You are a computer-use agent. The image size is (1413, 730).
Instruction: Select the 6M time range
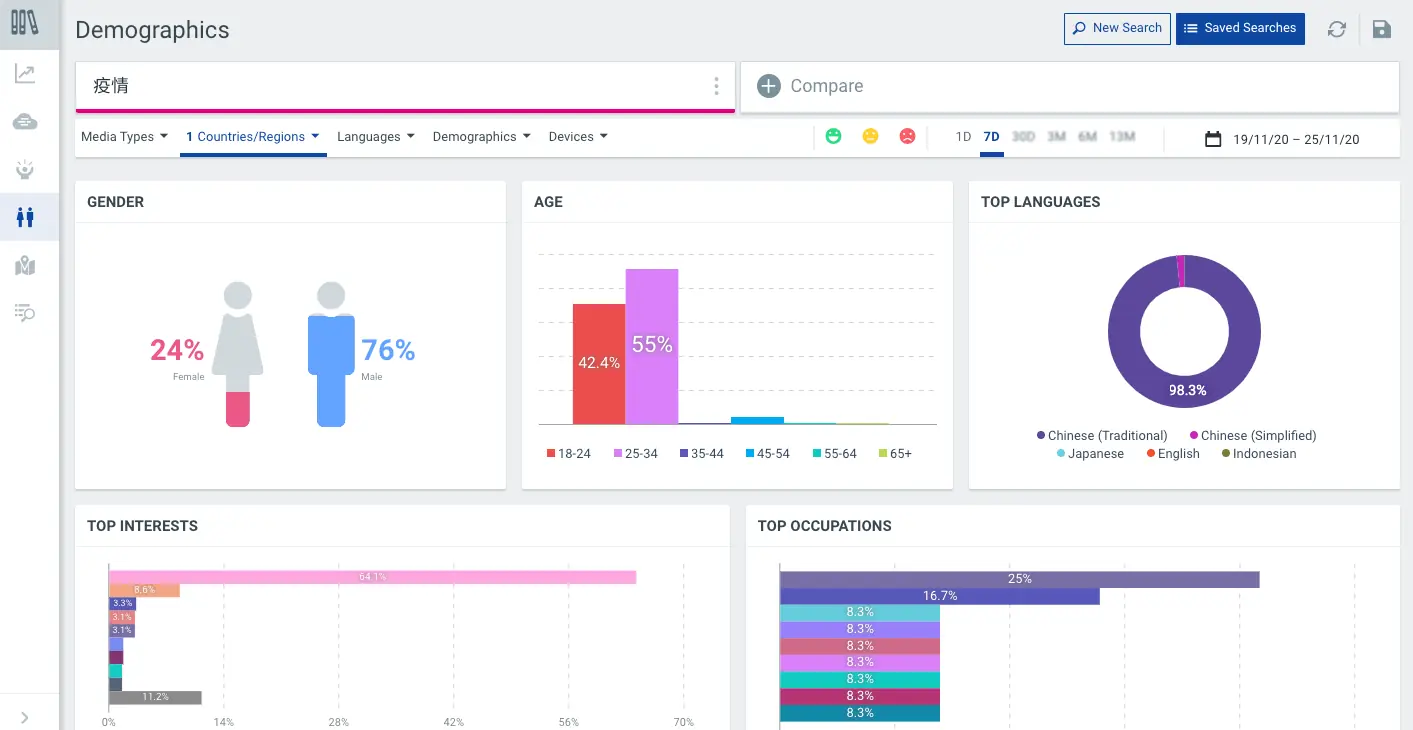point(1088,137)
